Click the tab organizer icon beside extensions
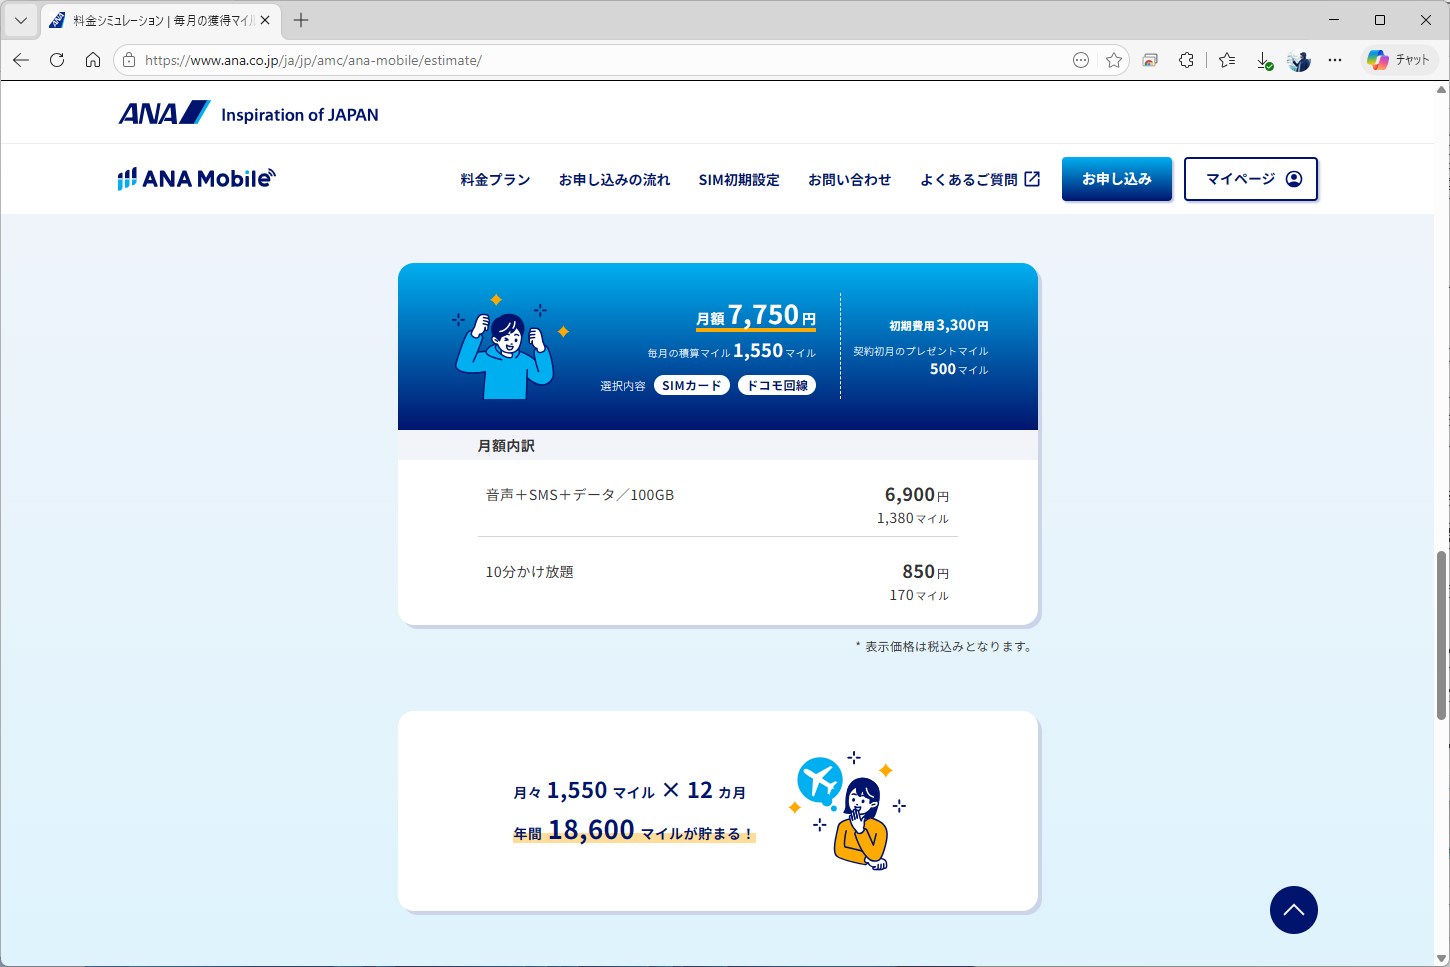This screenshot has width=1450, height=967. pos(1150,60)
